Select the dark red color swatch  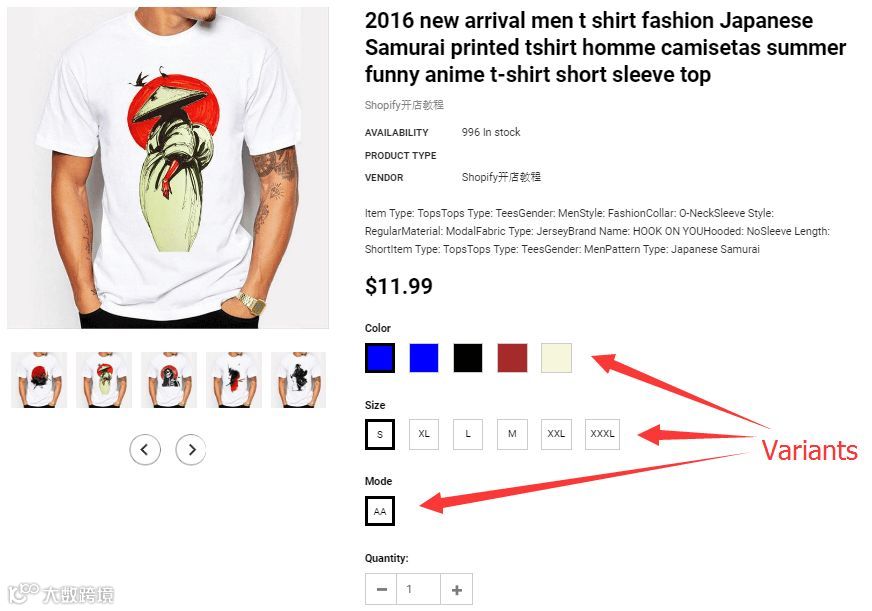[512, 357]
